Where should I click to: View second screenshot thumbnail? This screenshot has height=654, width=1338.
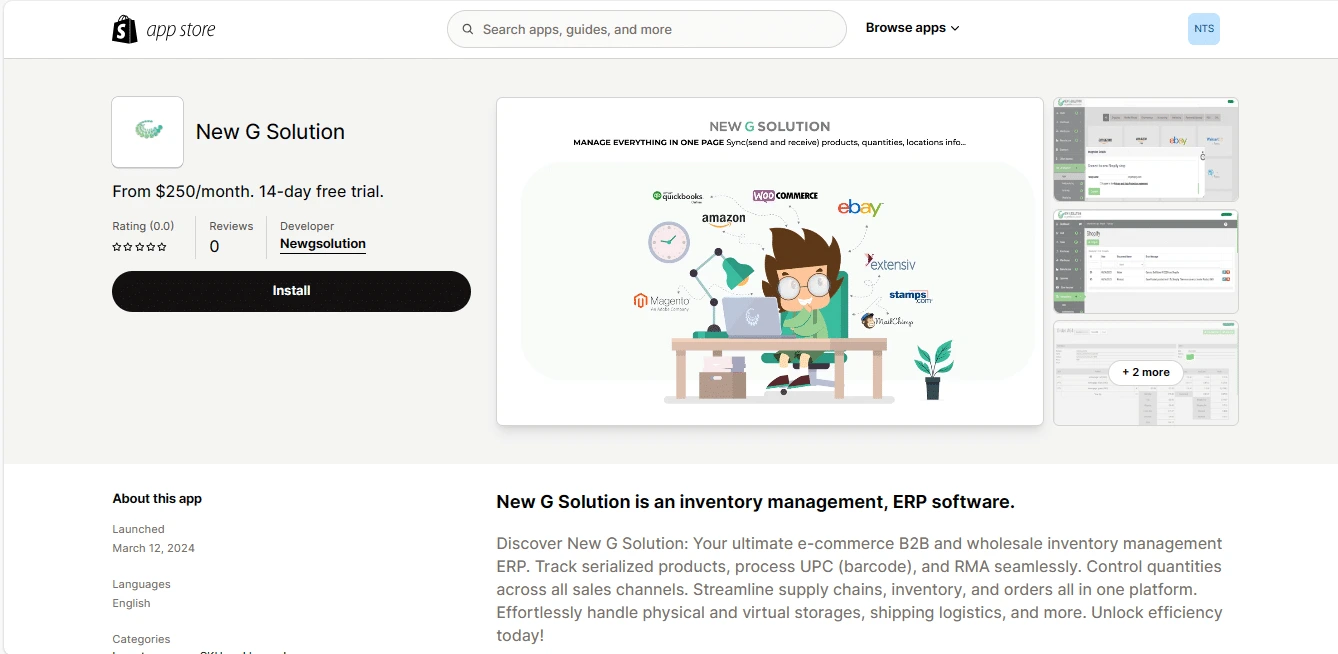[x=1146, y=261]
